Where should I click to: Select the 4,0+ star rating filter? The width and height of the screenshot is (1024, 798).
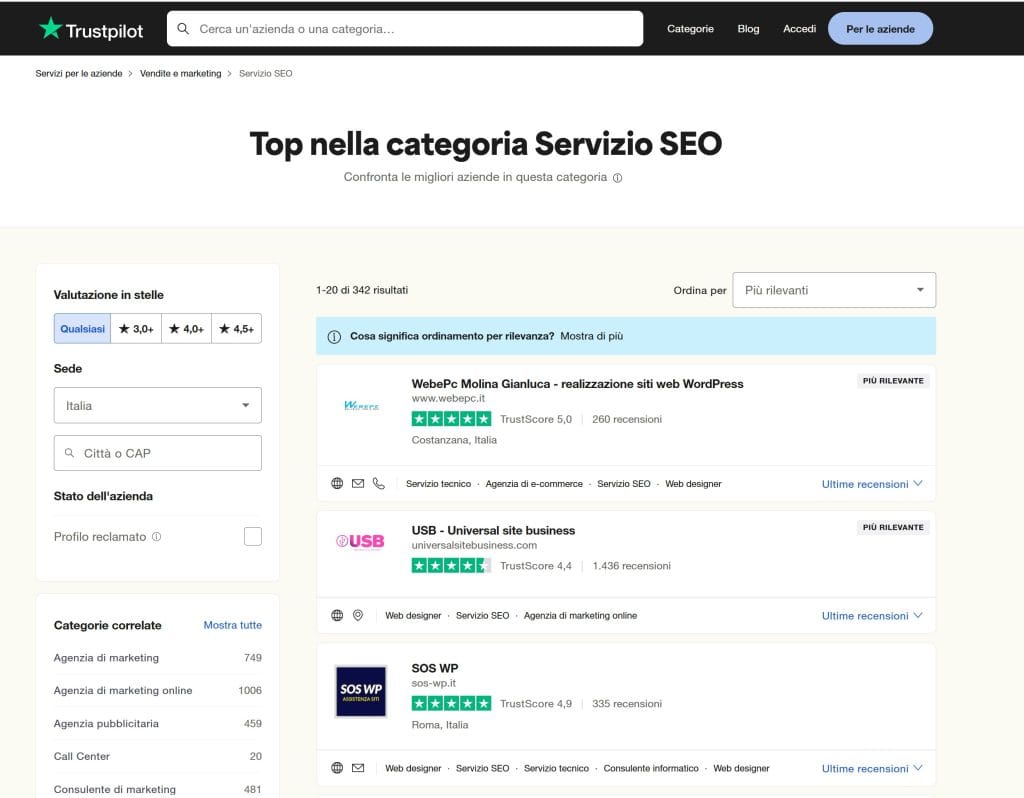pyautogui.click(x=186, y=329)
